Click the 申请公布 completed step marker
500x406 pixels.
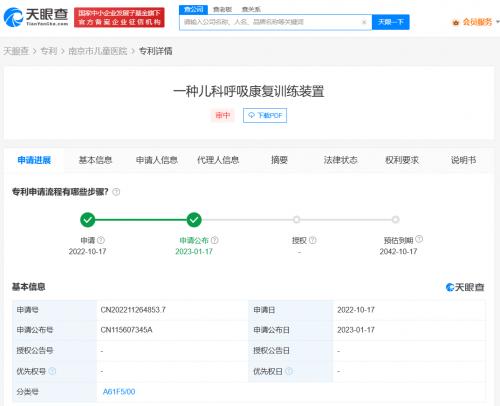194,220
